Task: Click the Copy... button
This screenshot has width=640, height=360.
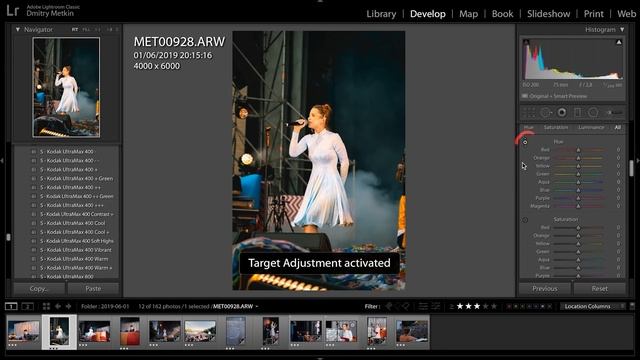Action: [39, 289]
